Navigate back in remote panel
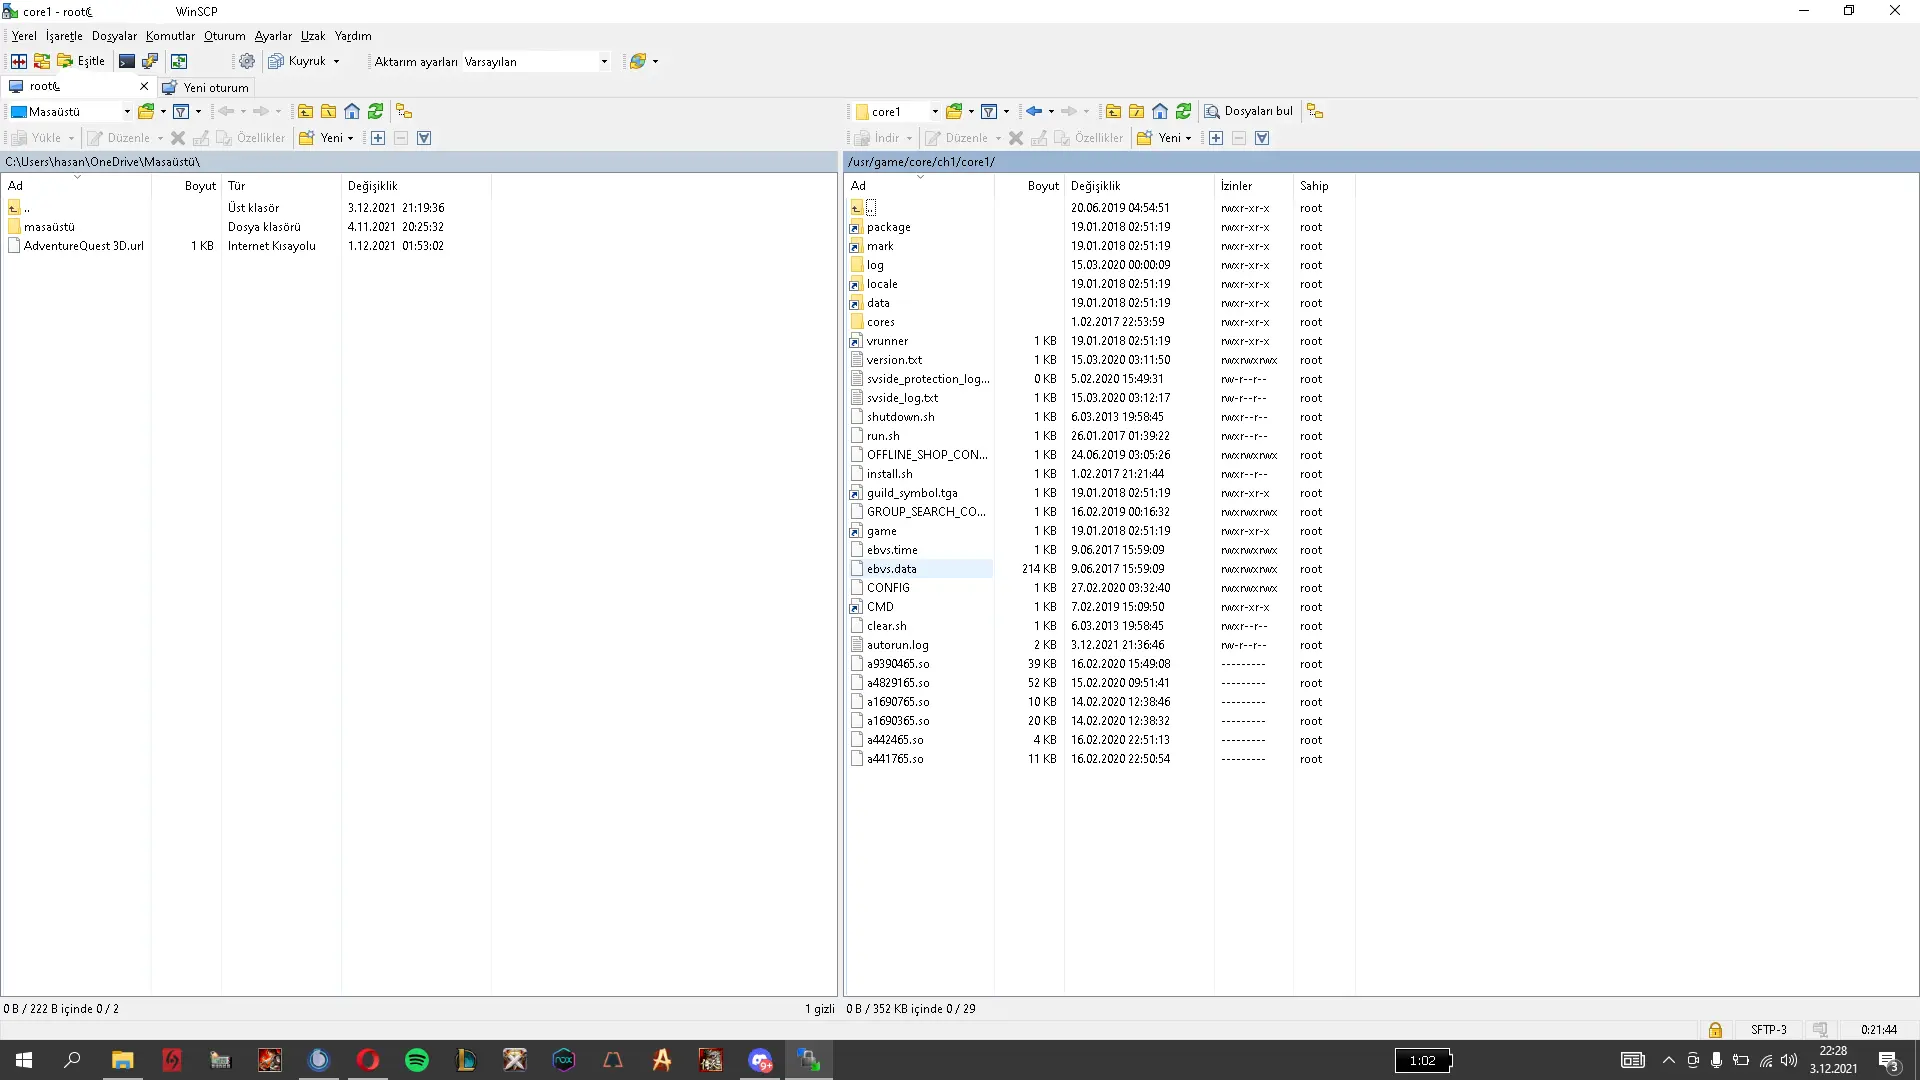Screen dimensions: 1920x1080 tap(1034, 111)
